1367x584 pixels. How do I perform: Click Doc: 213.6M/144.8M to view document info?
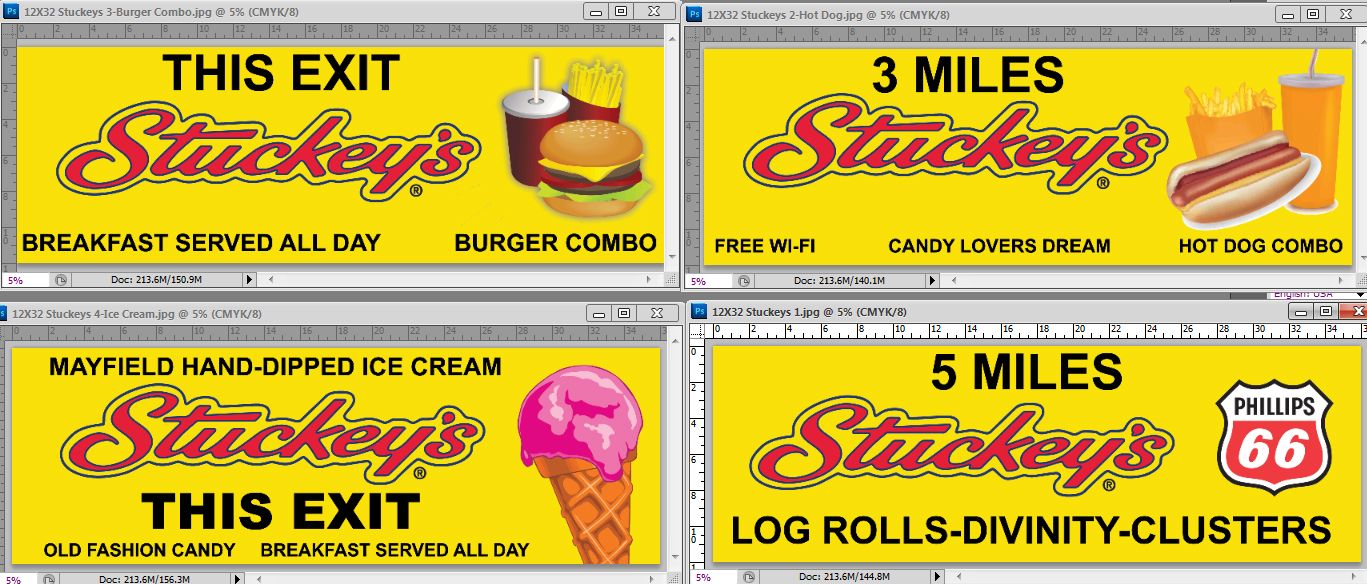pyautogui.click(x=846, y=577)
